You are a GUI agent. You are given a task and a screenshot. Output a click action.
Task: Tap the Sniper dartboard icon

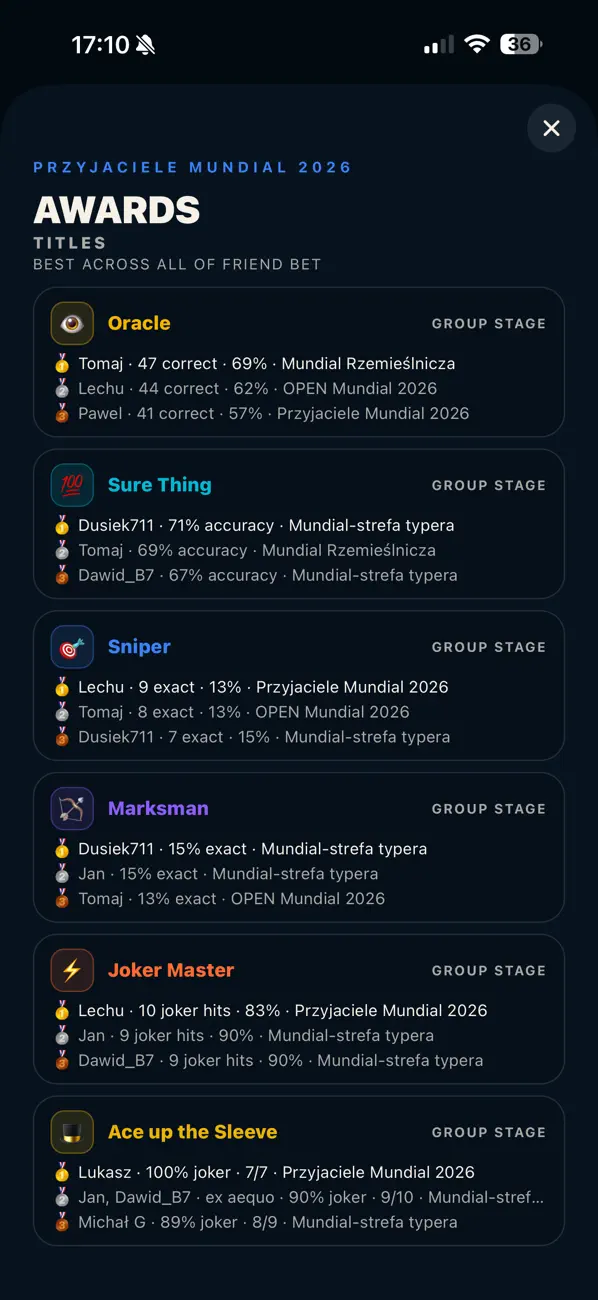72,647
